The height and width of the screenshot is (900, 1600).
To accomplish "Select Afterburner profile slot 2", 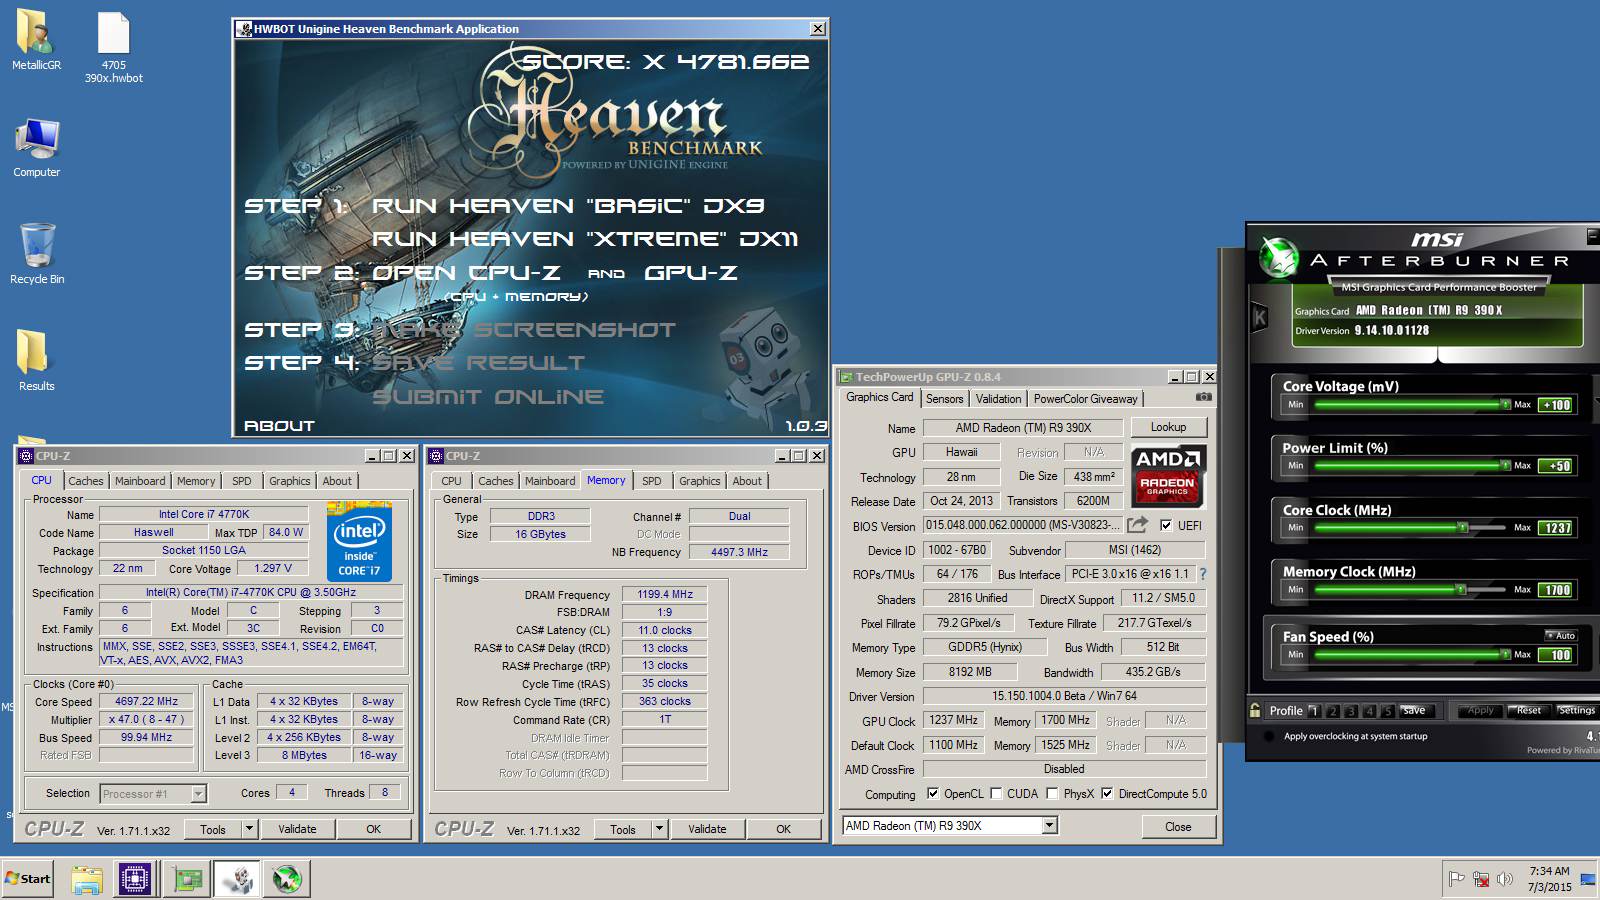I will coord(1333,711).
